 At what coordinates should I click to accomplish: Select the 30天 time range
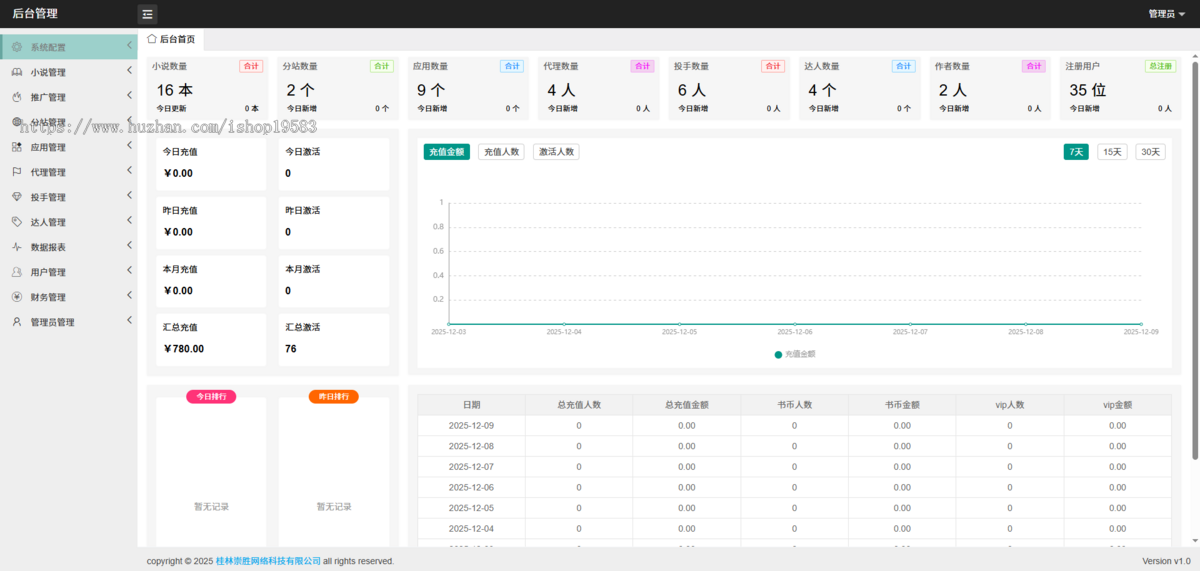pos(1150,152)
